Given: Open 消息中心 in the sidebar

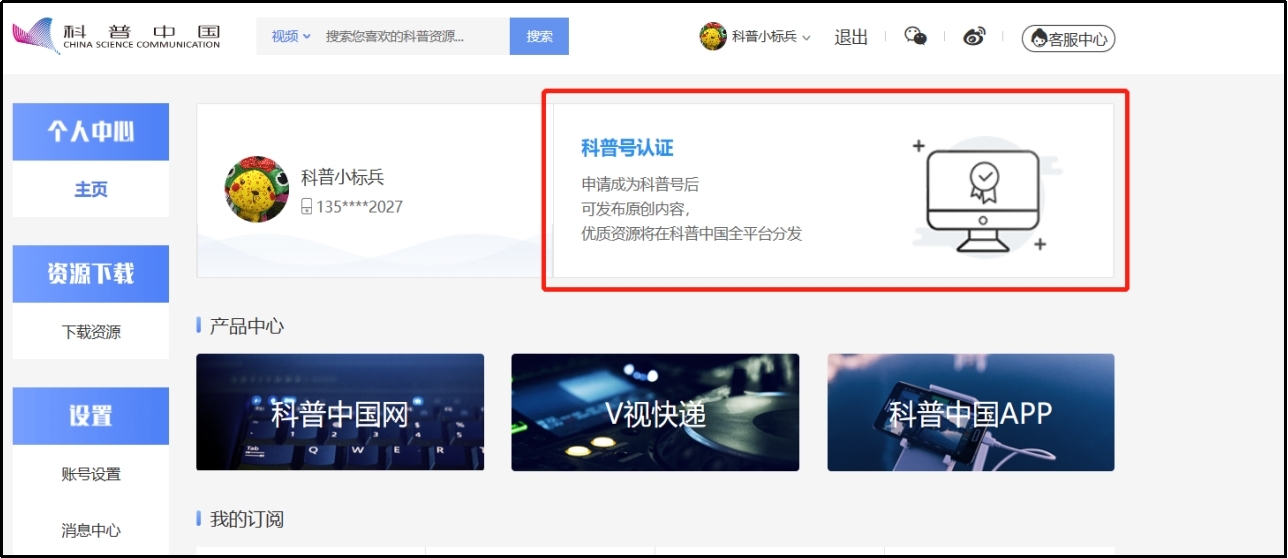Looking at the screenshot, I should pos(91,530).
